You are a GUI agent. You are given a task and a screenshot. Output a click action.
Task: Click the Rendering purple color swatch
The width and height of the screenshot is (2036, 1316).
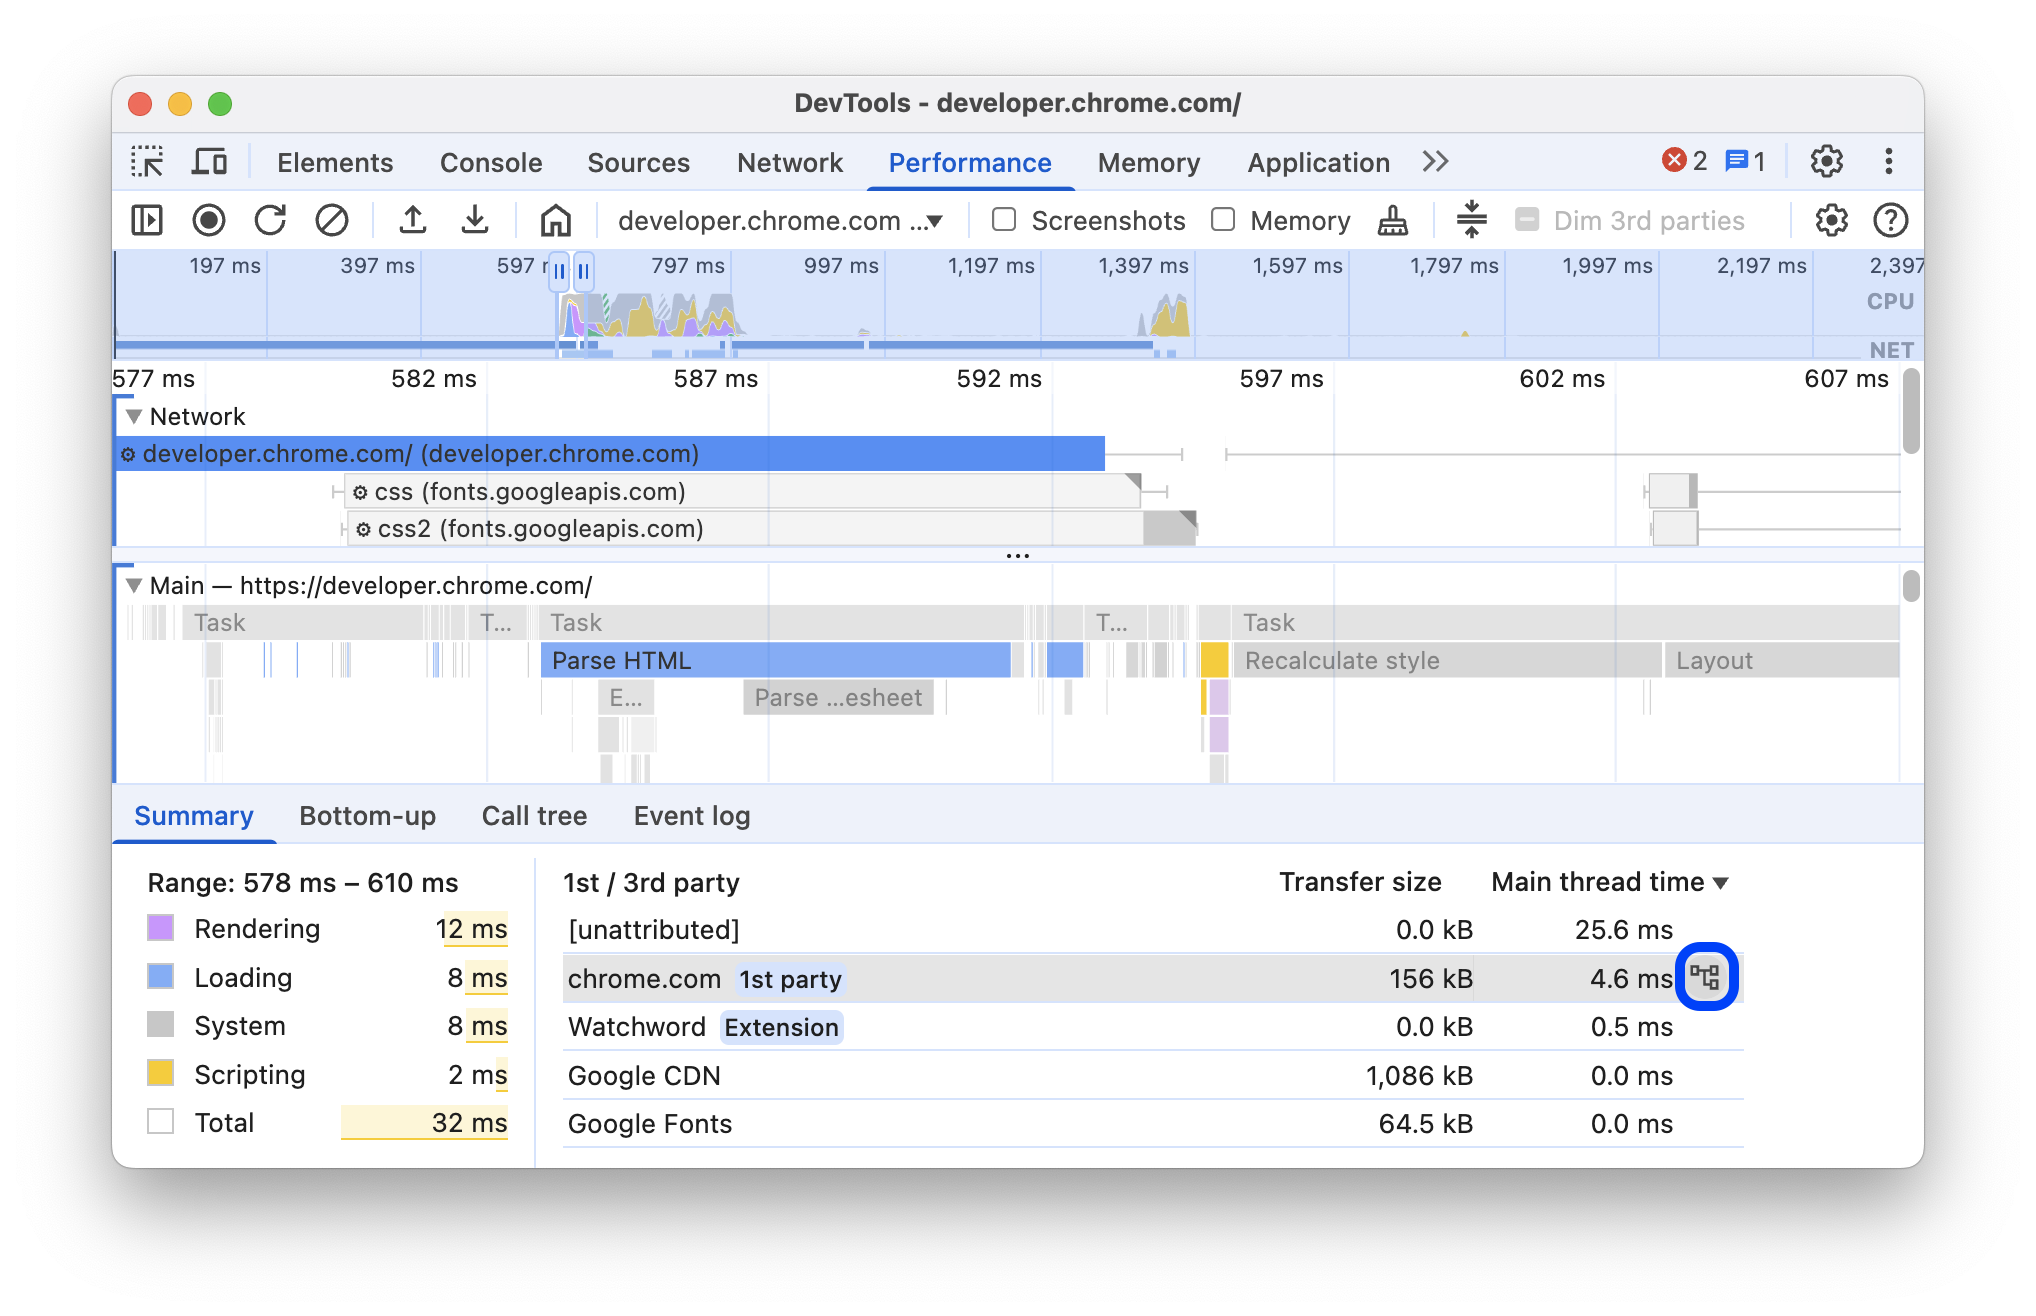point(161,928)
